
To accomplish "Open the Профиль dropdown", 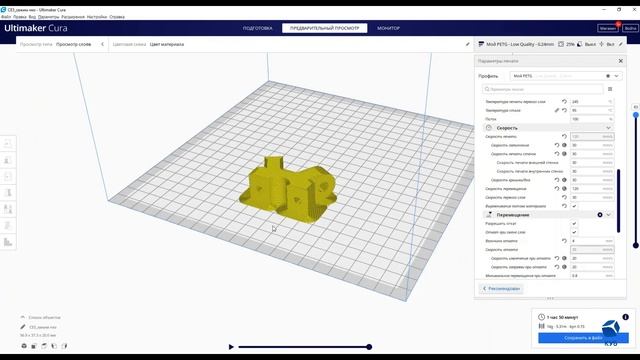I will click(566, 76).
